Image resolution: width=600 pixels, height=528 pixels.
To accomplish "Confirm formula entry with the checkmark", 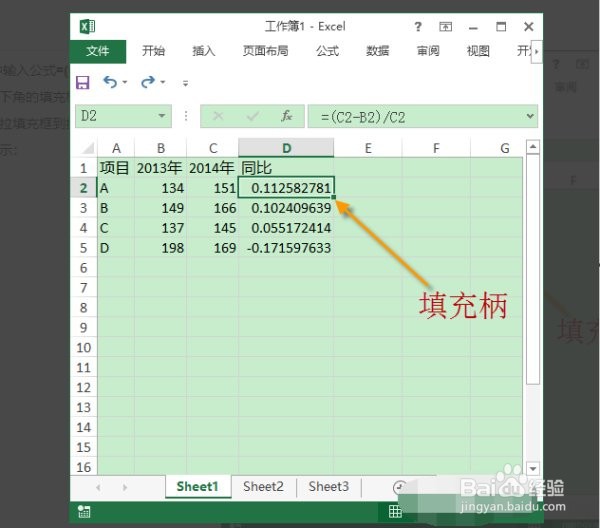I will [x=253, y=116].
